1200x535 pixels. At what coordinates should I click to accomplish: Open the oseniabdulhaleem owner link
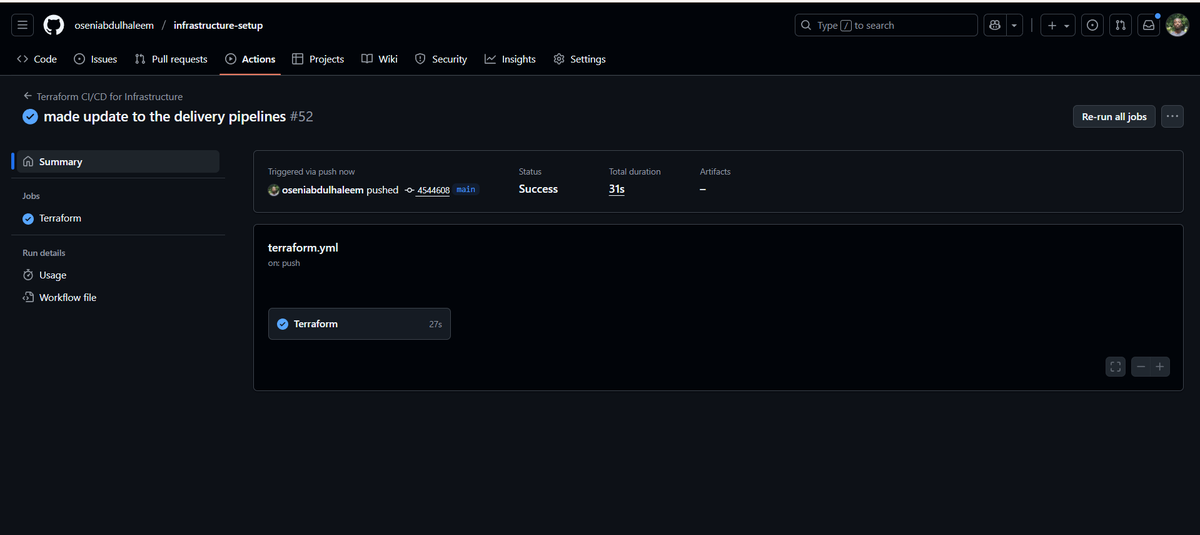click(x=114, y=25)
